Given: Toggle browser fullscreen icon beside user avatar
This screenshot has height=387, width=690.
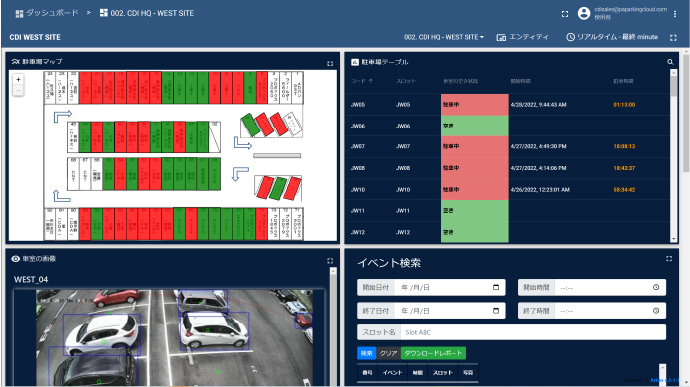Looking at the screenshot, I should click(x=565, y=14).
